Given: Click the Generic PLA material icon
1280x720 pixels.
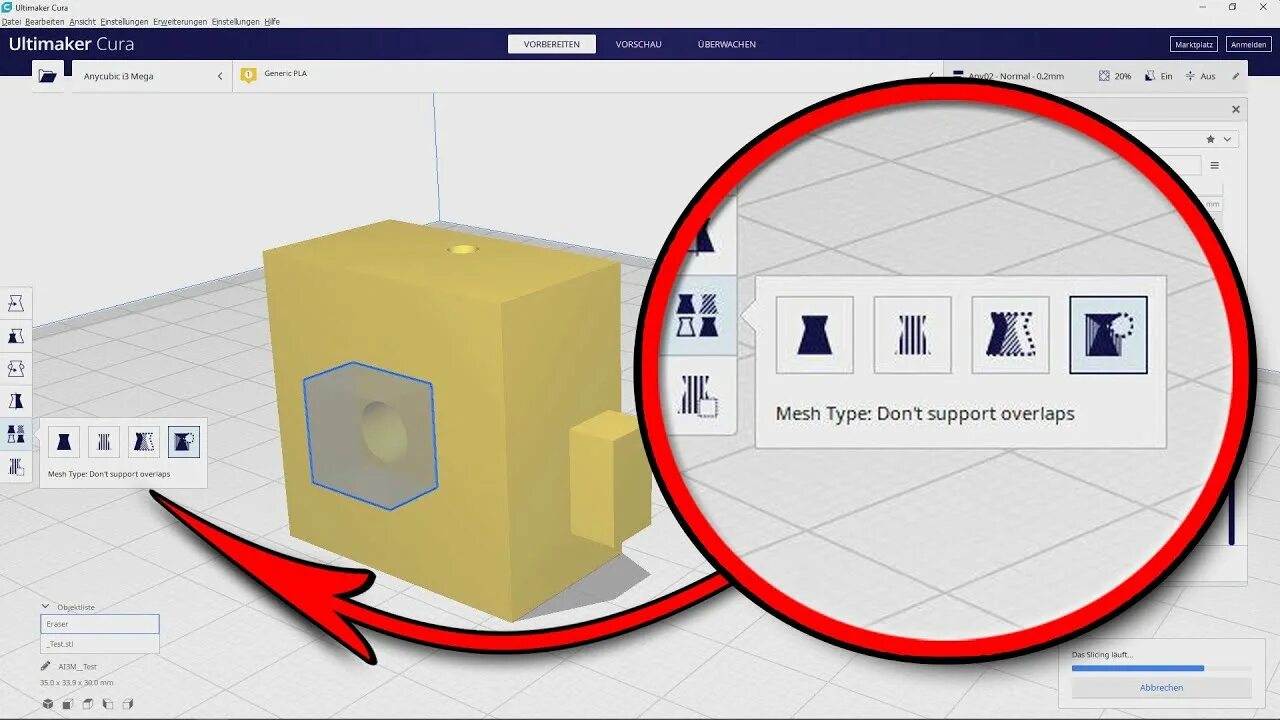Looking at the screenshot, I should tap(248, 75).
